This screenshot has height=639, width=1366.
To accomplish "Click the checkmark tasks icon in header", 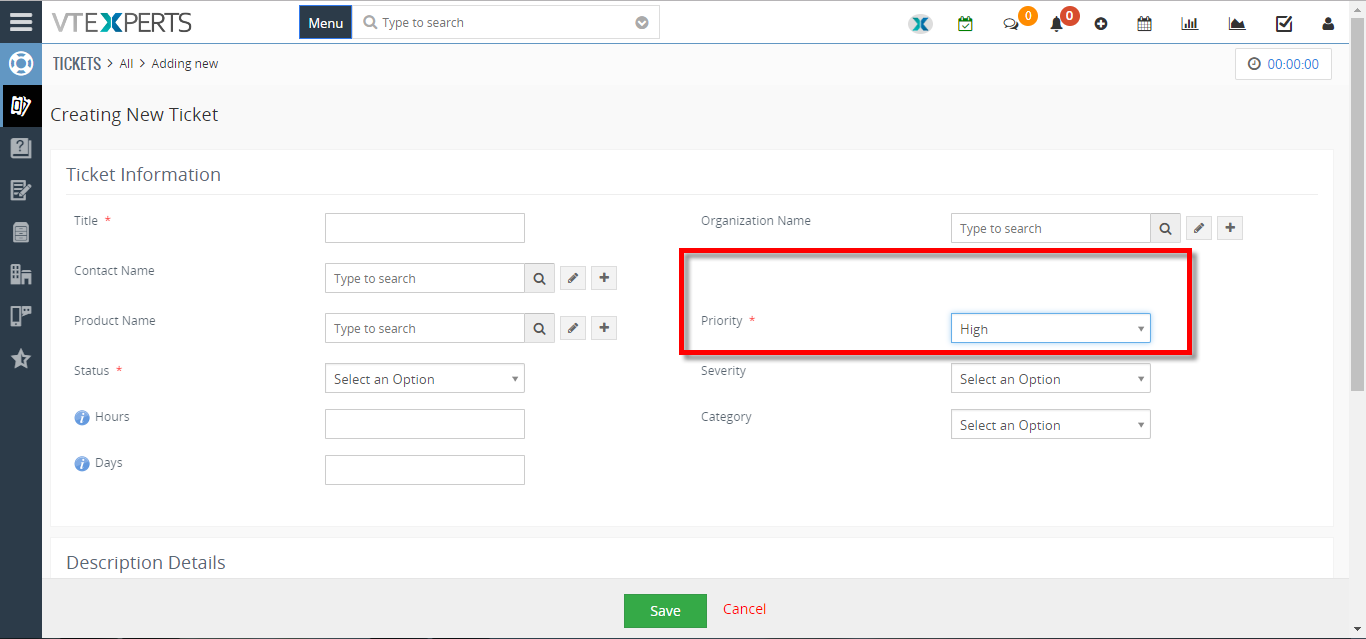I will click(x=1284, y=24).
